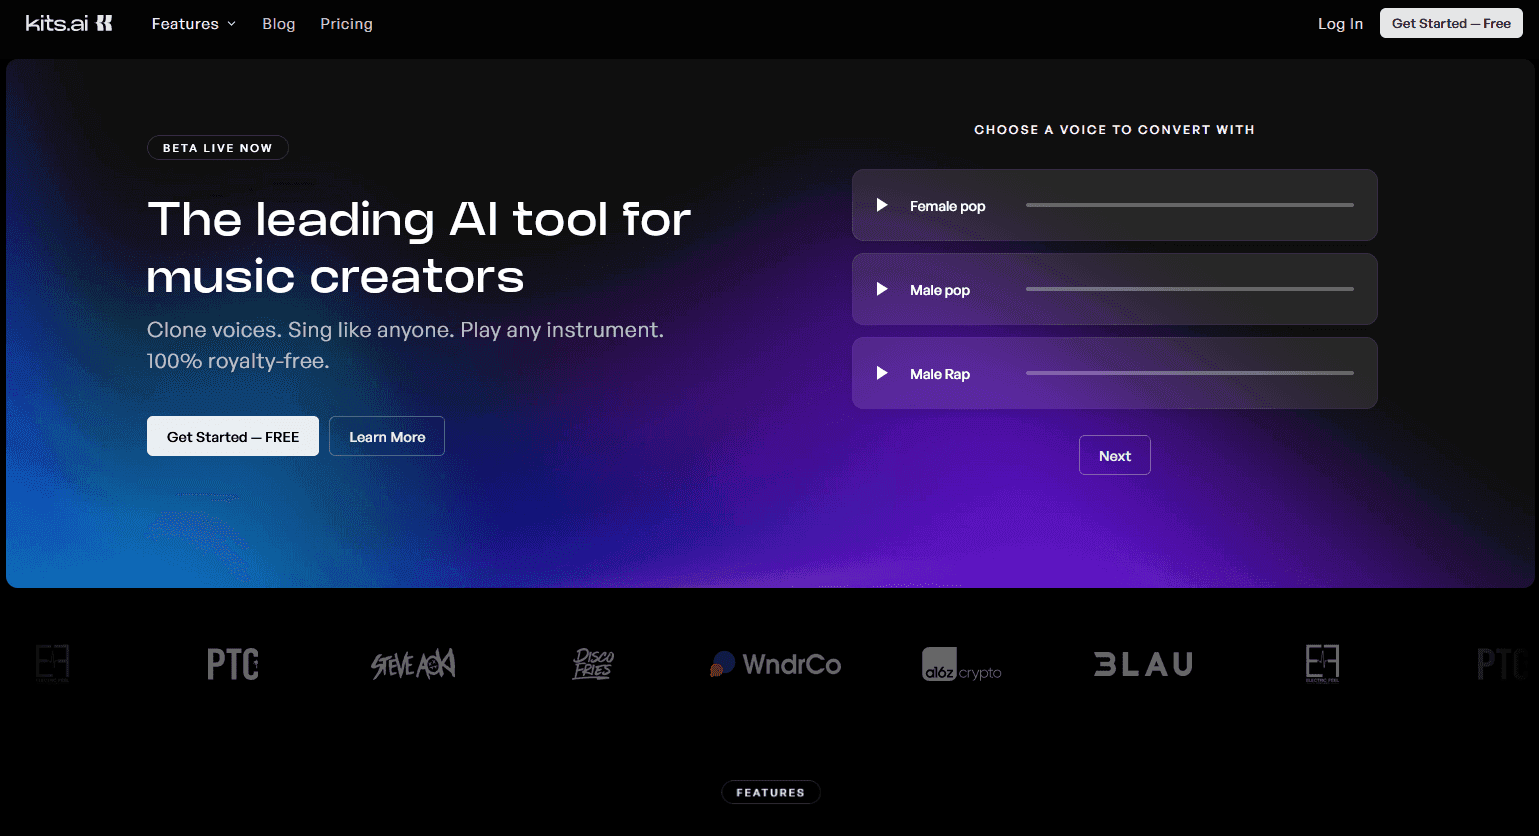1539x836 pixels.
Task: Click the Disco Fries logo
Action: pos(593,664)
